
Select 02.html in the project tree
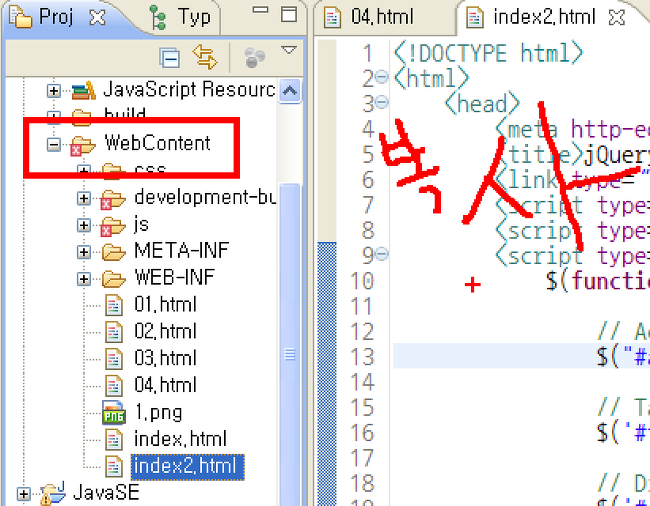click(165, 332)
